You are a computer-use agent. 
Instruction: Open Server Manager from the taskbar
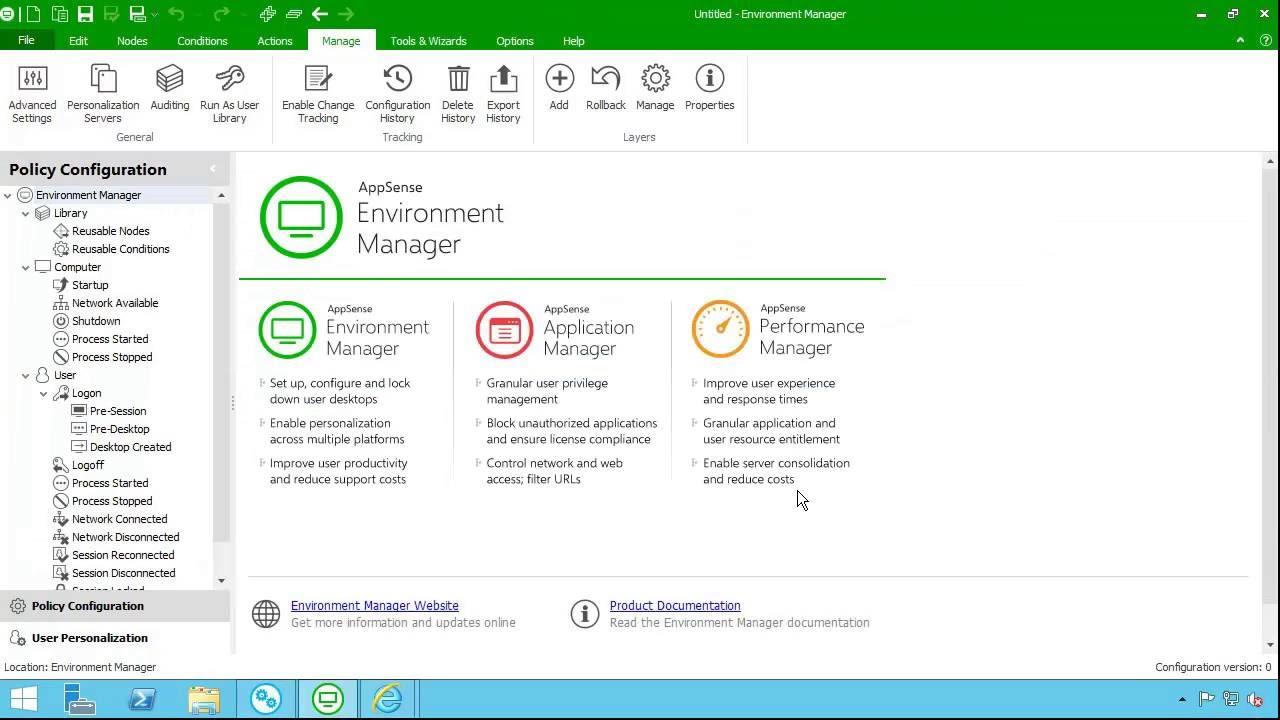coord(80,699)
